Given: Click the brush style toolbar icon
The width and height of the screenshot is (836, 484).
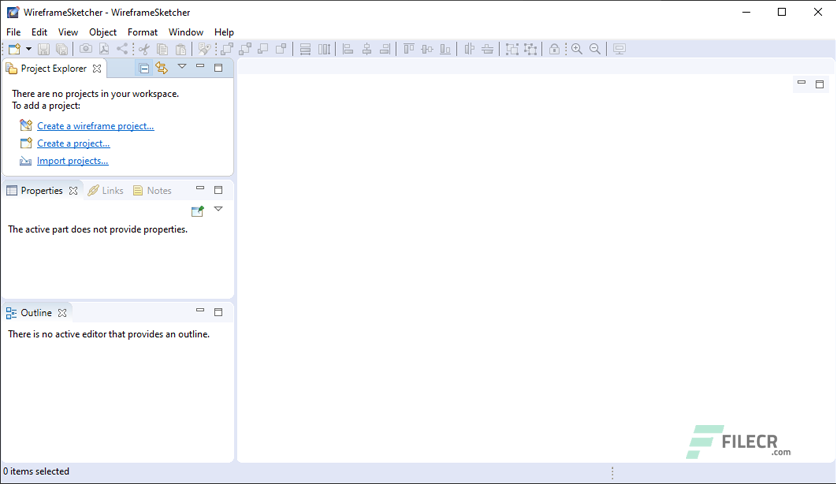Looking at the screenshot, I should pyautogui.click(x=204, y=49).
